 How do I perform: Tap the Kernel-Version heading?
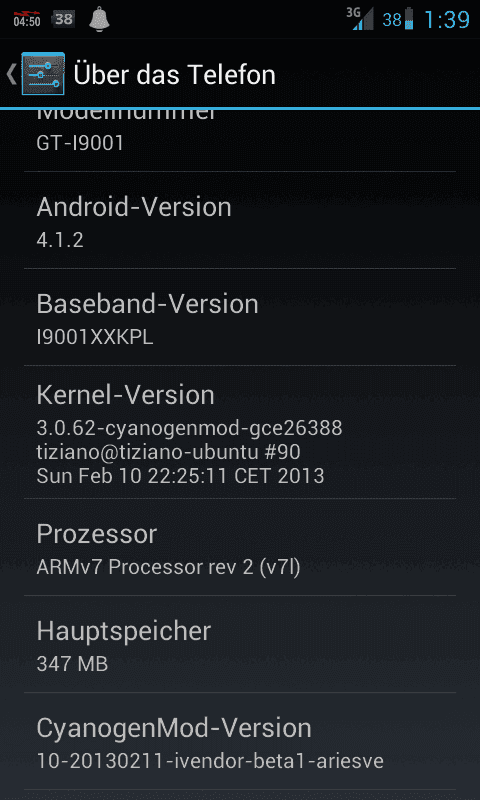point(125,395)
